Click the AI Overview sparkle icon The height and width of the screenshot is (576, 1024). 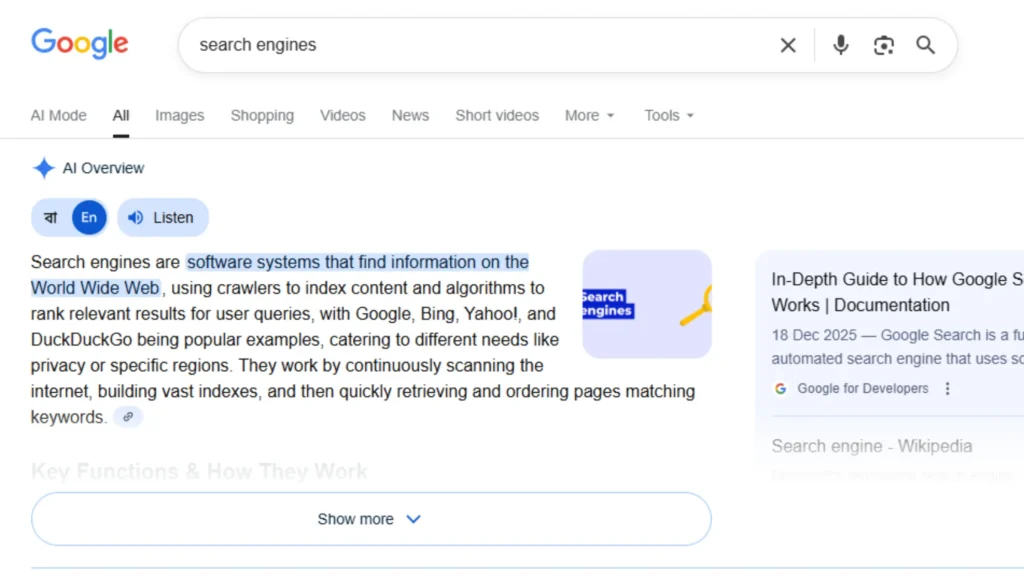pos(44,168)
